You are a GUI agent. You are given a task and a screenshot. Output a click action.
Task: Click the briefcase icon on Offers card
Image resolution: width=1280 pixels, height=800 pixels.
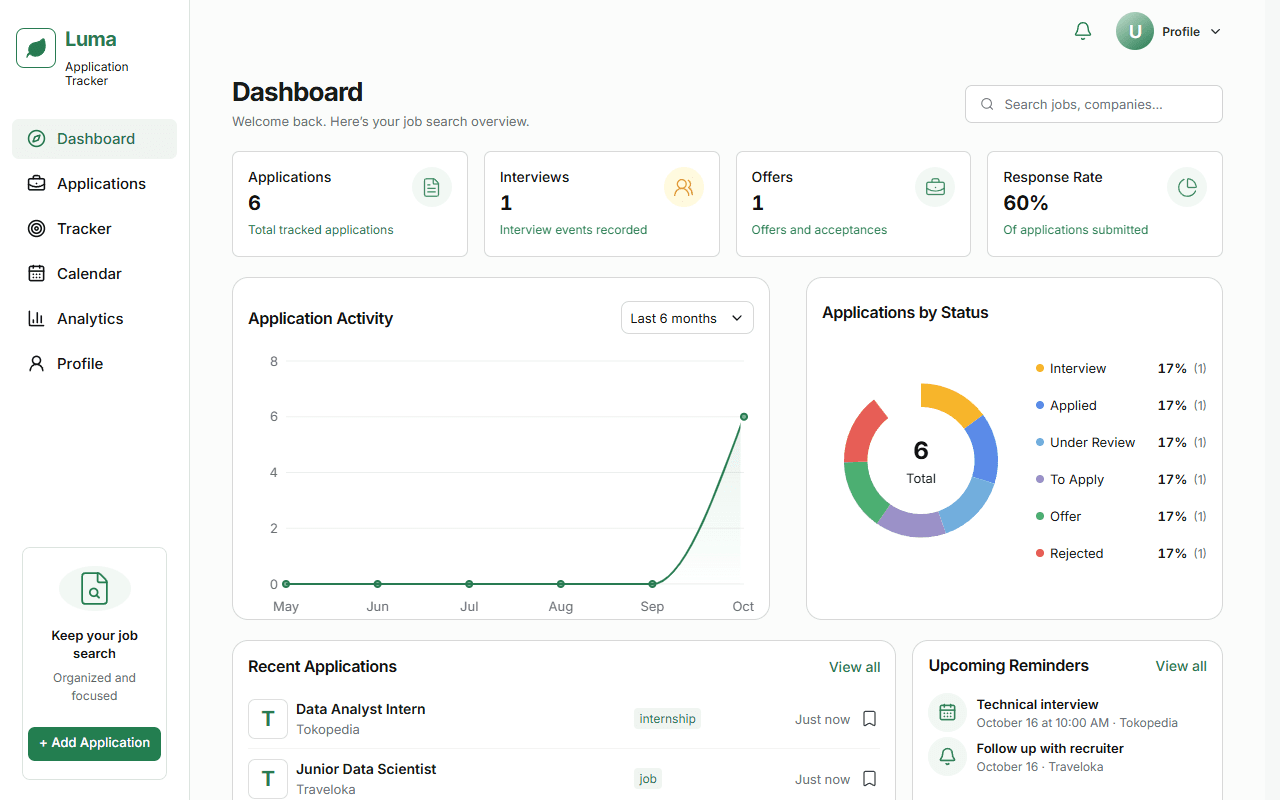point(935,187)
